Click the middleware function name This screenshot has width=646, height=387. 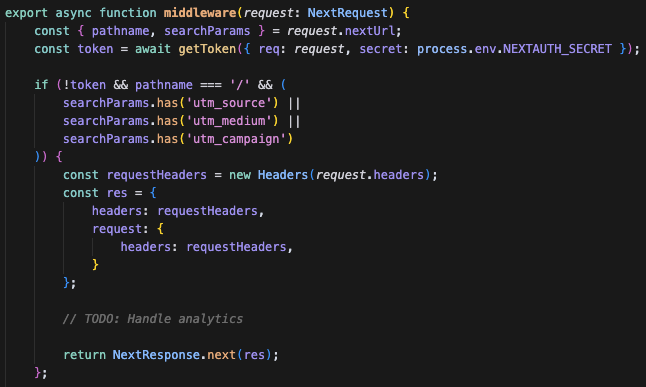click(200, 13)
